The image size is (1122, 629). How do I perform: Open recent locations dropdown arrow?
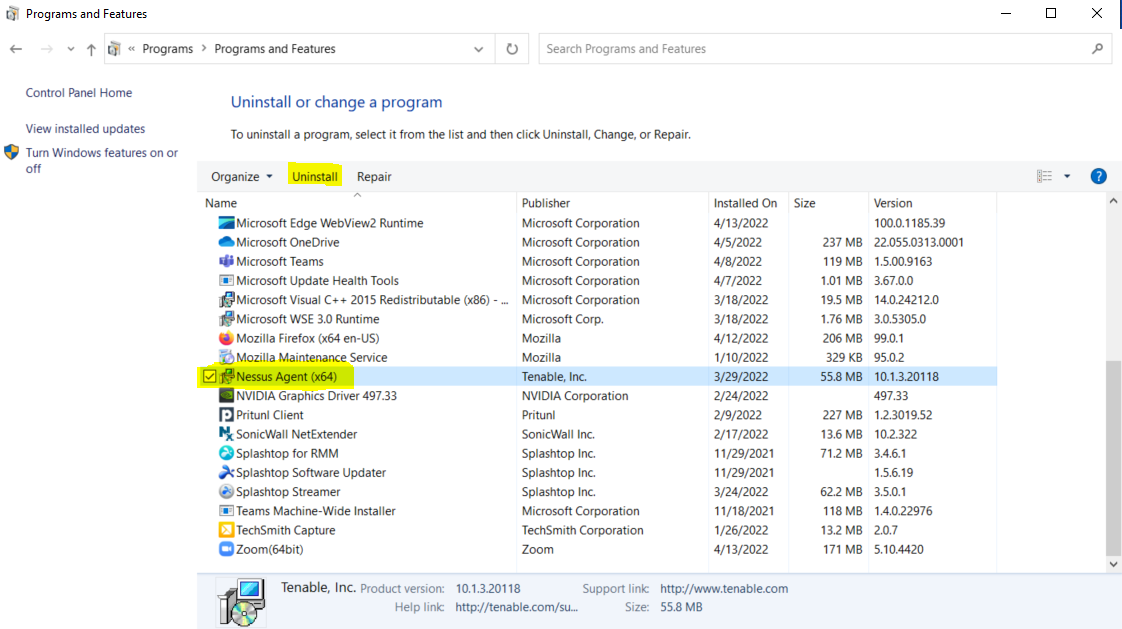pos(70,49)
